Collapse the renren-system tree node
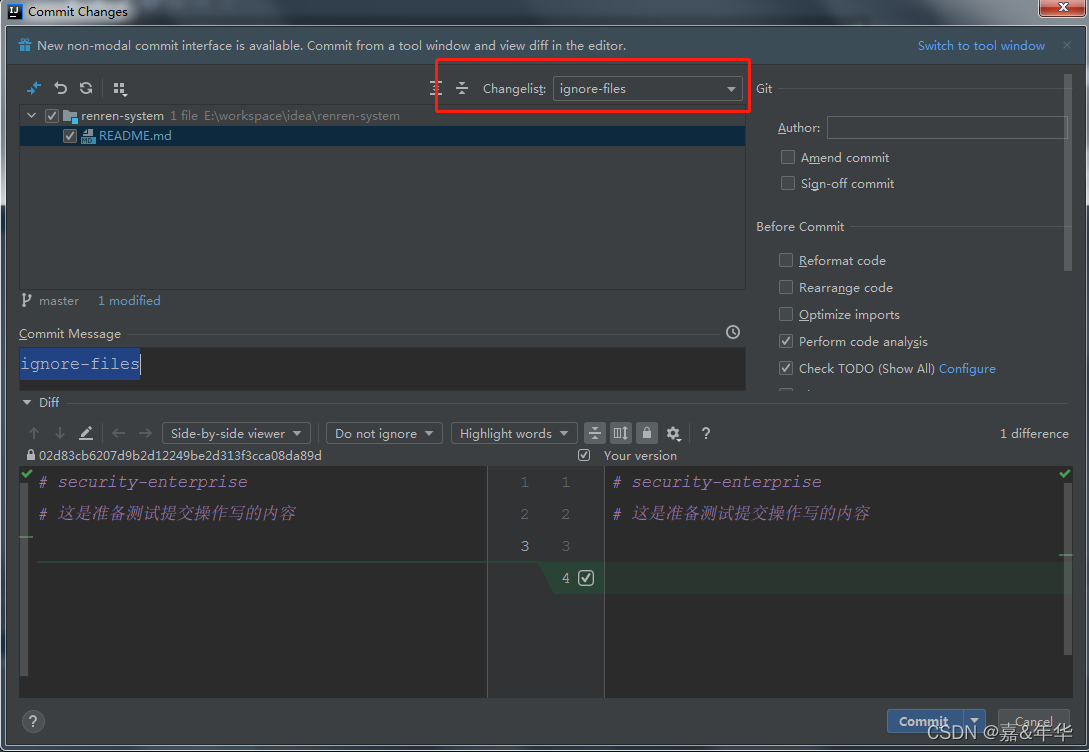1089x752 pixels. click(x=31, y=115)
